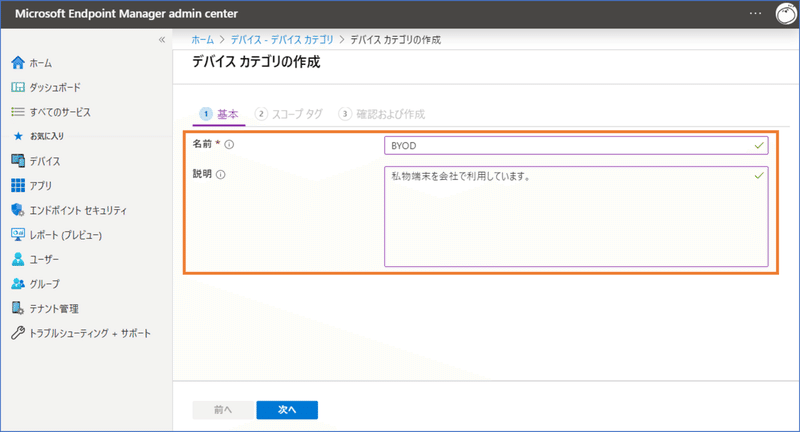Click the 名前 field containing BYOD

(x=576, y=145)
